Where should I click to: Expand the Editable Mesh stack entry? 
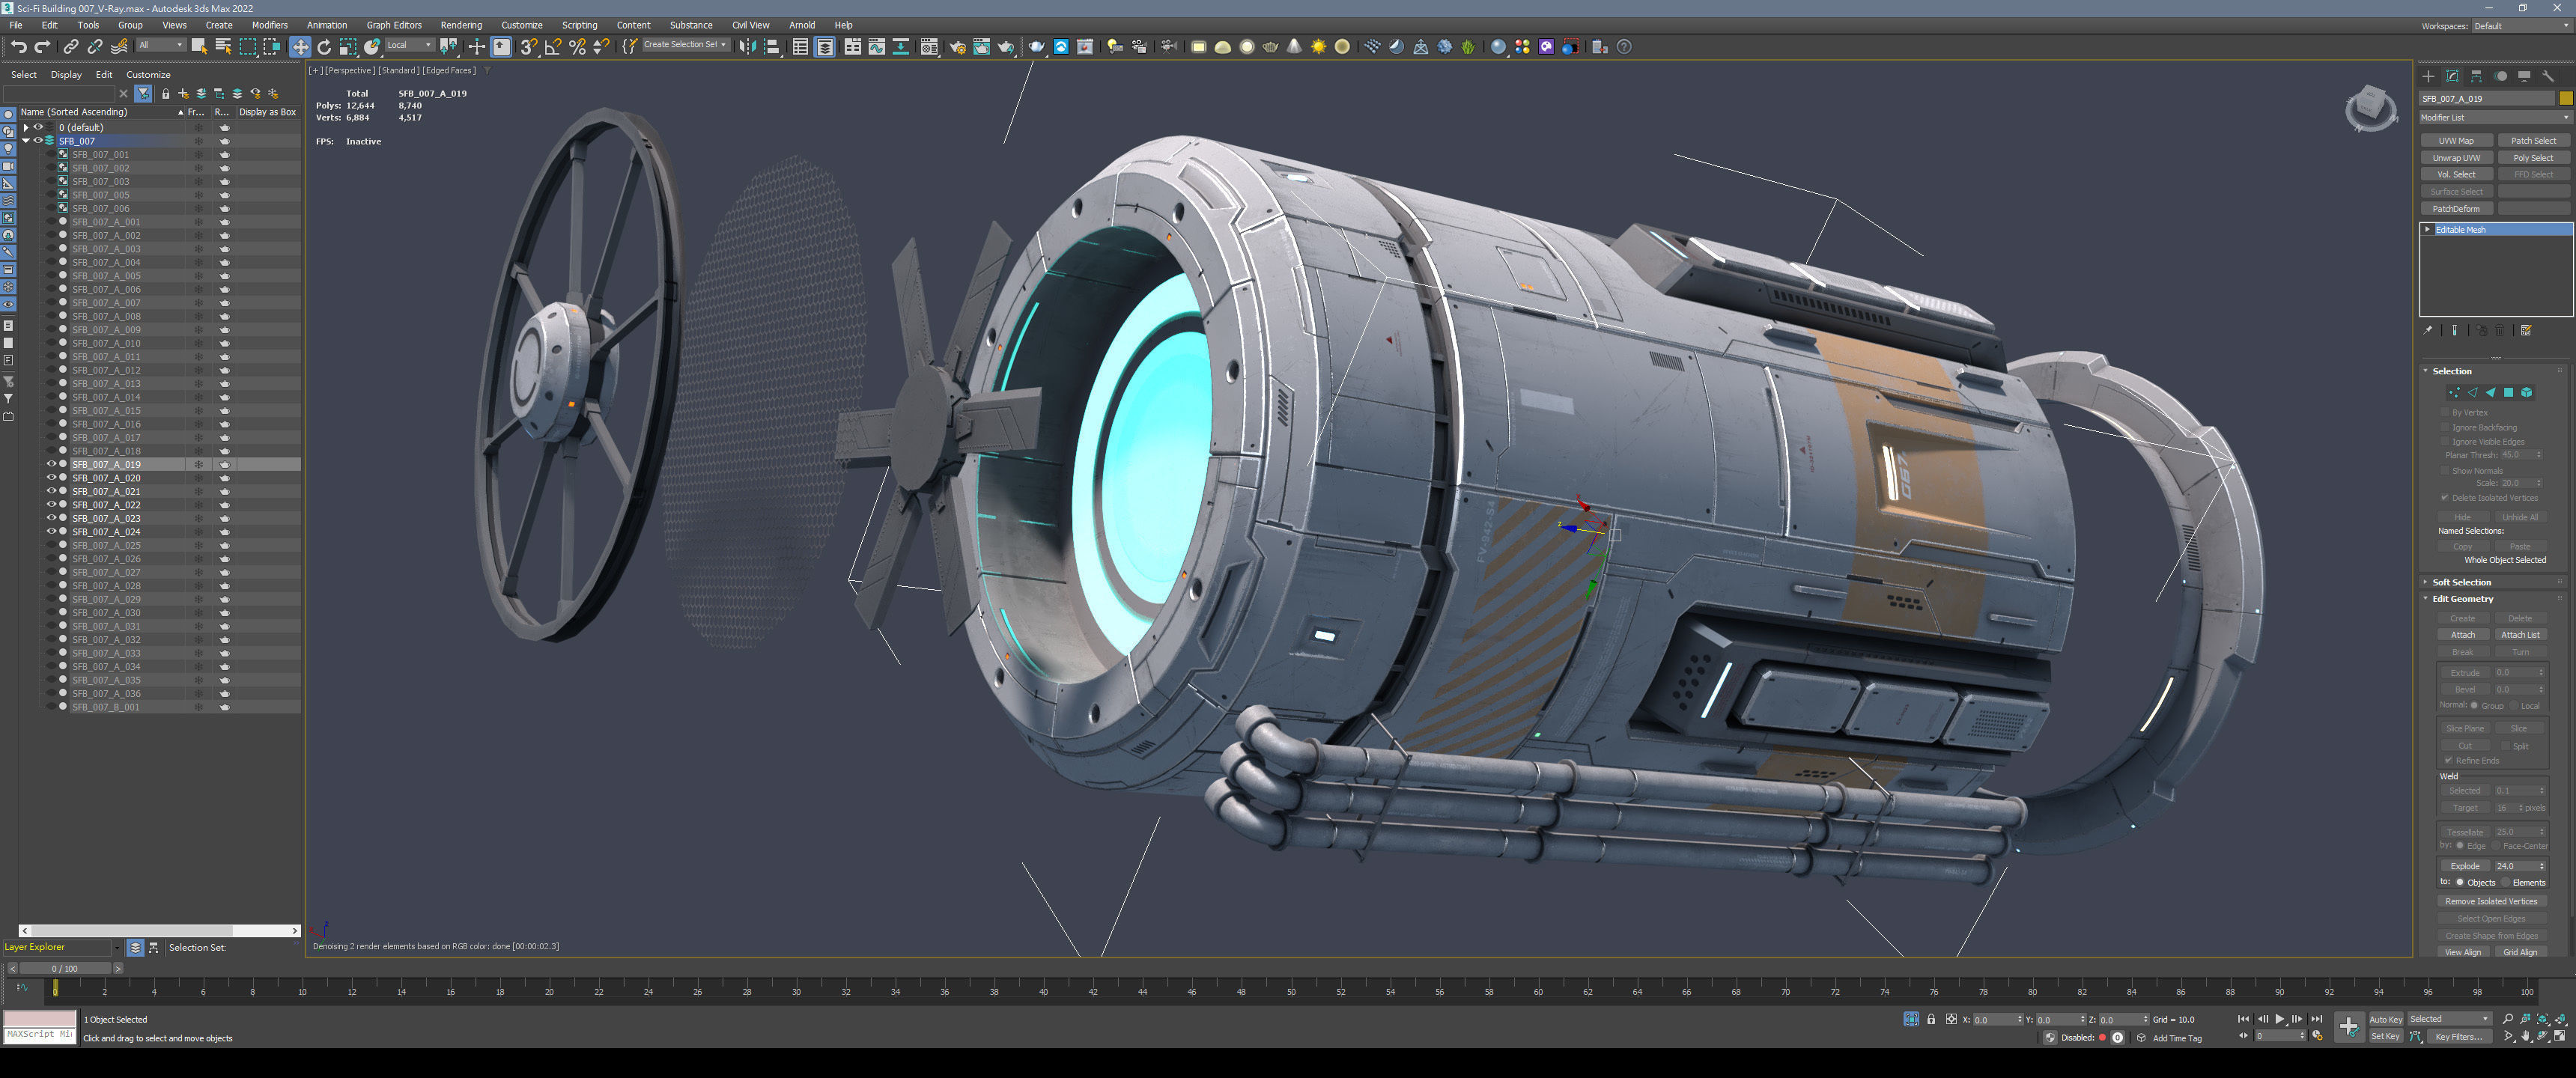2428,230
